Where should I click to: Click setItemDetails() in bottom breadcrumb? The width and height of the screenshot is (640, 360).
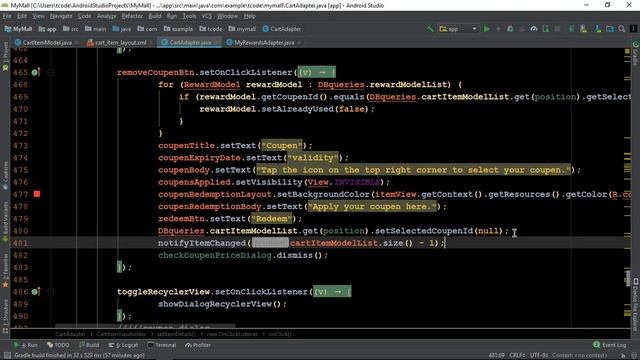tap(176, 334)
